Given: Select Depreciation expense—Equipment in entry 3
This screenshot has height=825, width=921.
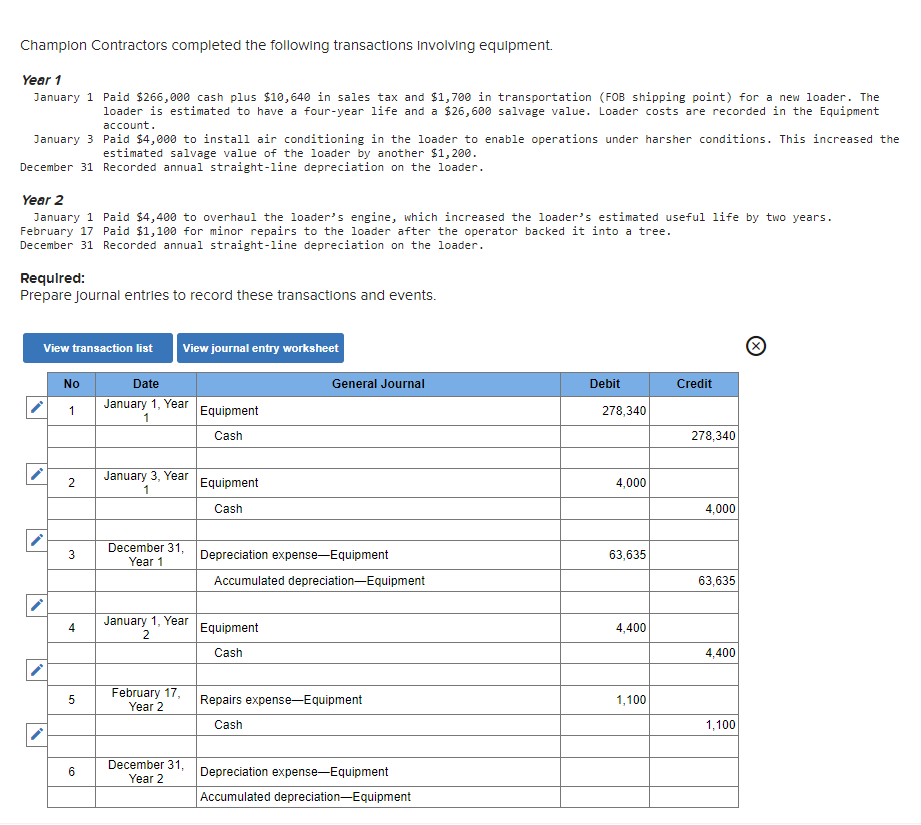Looking at the screenshot, I should coord(378,555).
